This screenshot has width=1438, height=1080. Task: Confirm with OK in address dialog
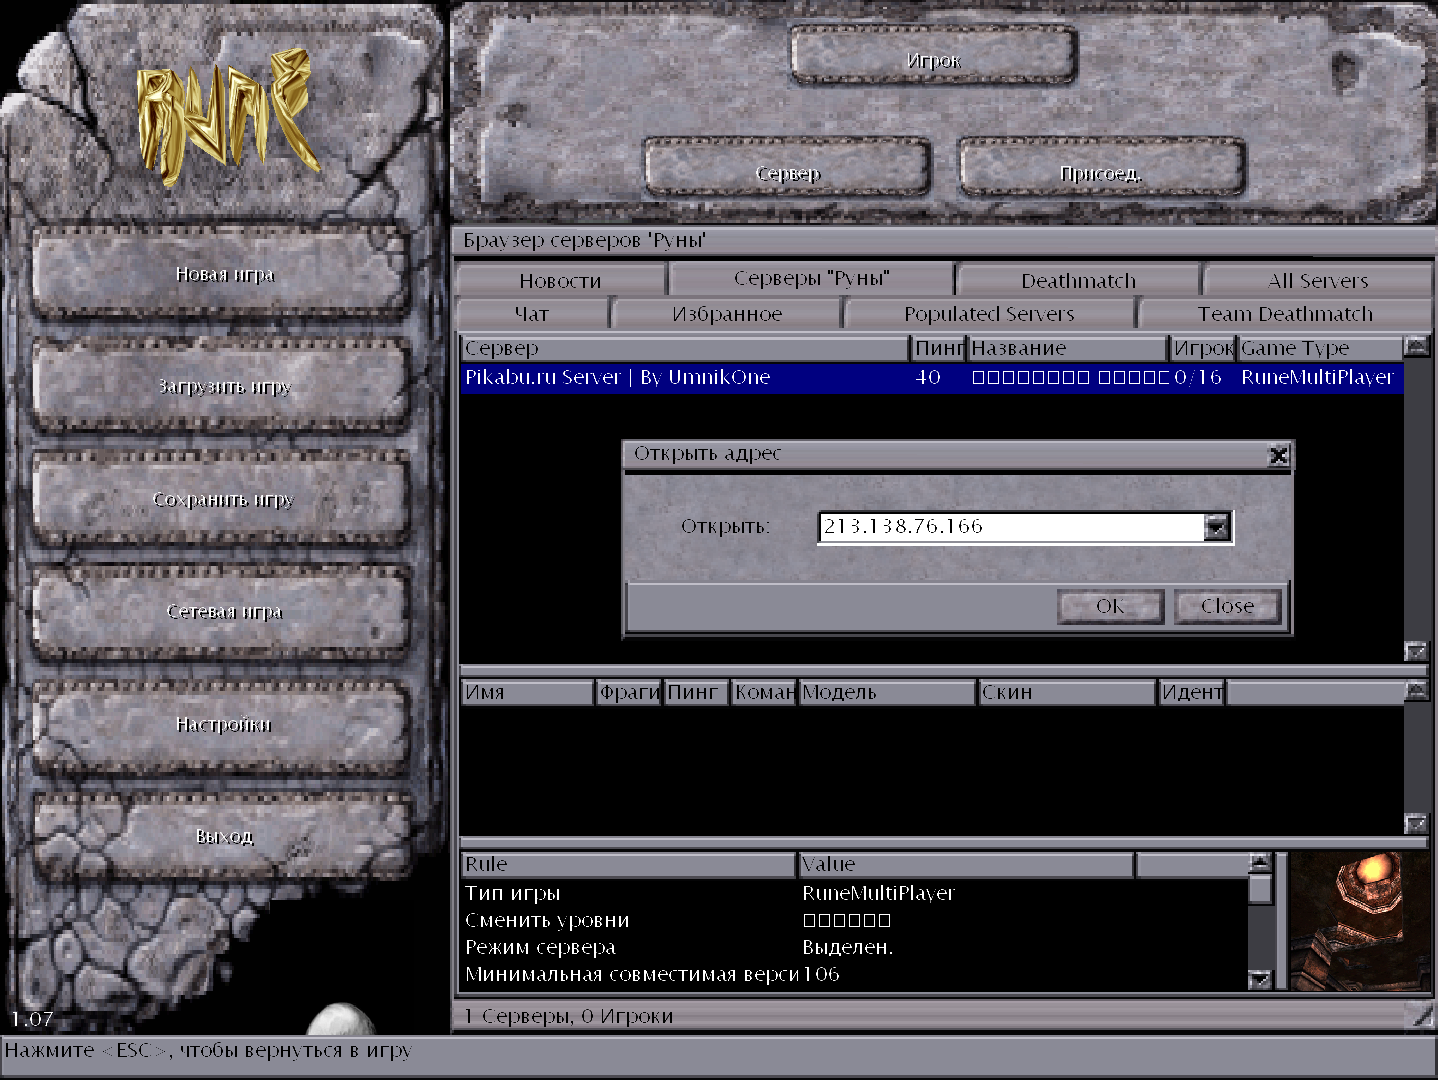click(x=1110, y=606)
